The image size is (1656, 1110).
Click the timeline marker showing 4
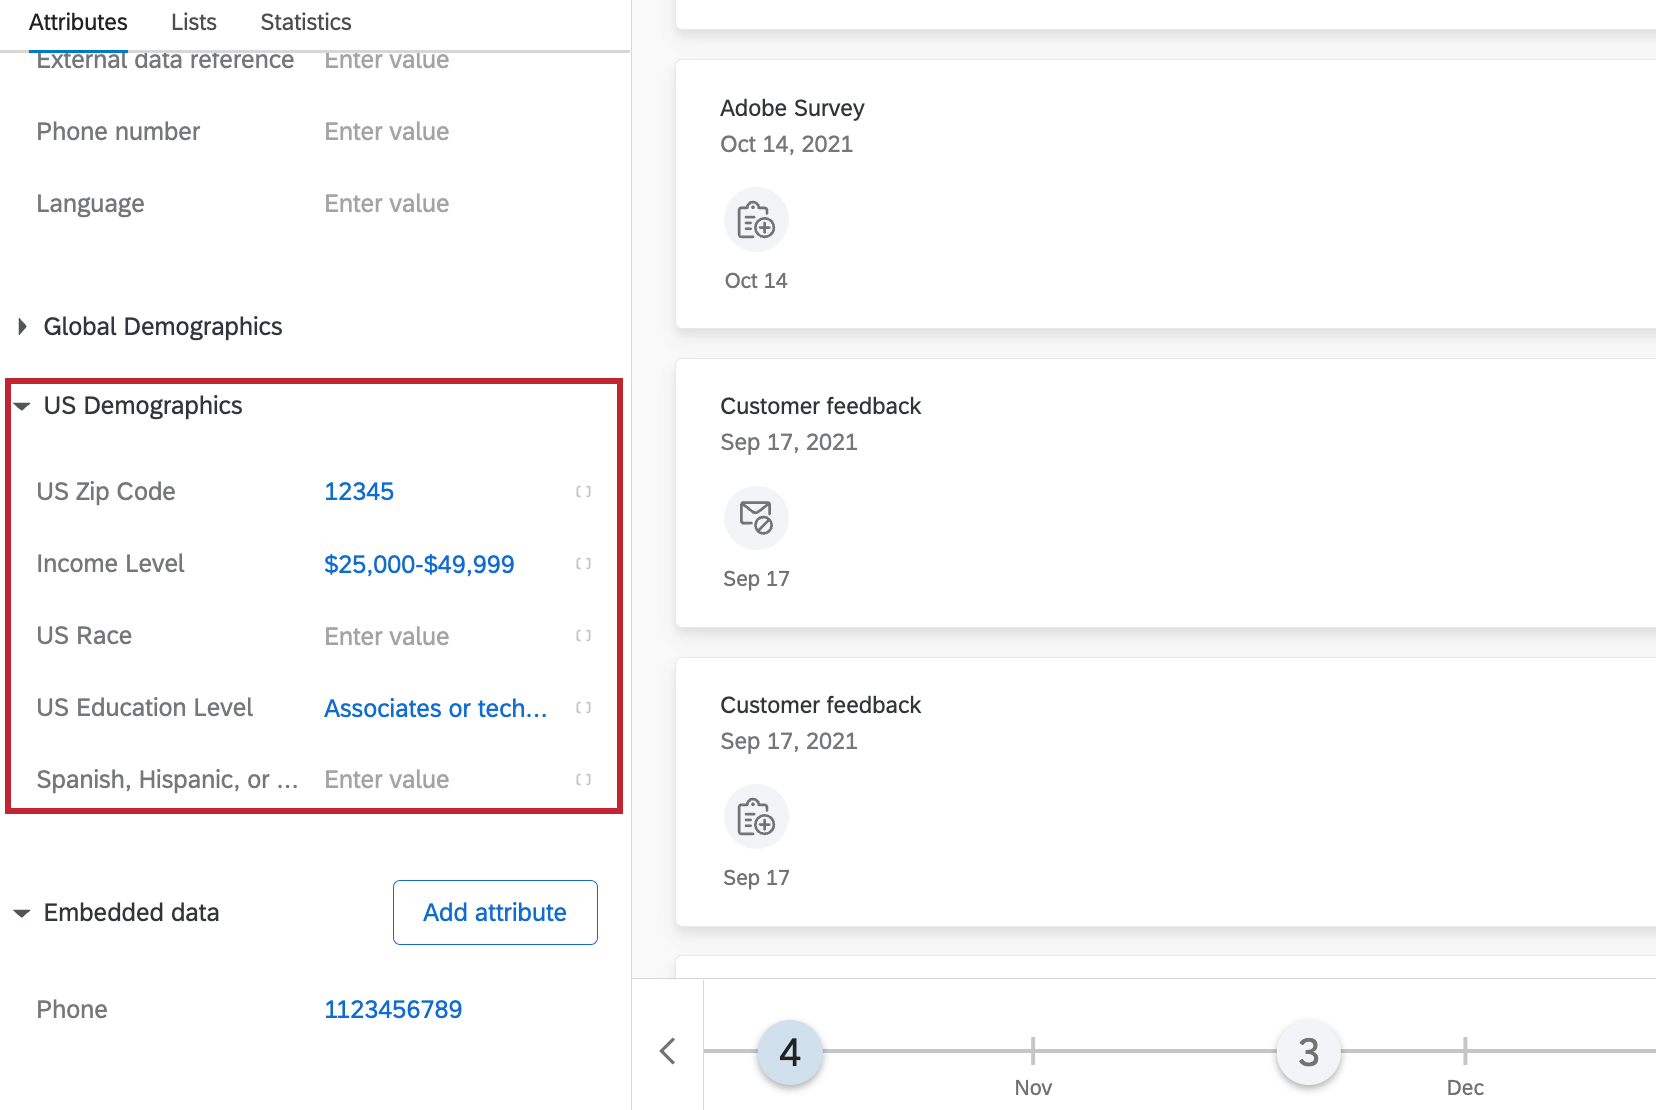click(790, 1051)
